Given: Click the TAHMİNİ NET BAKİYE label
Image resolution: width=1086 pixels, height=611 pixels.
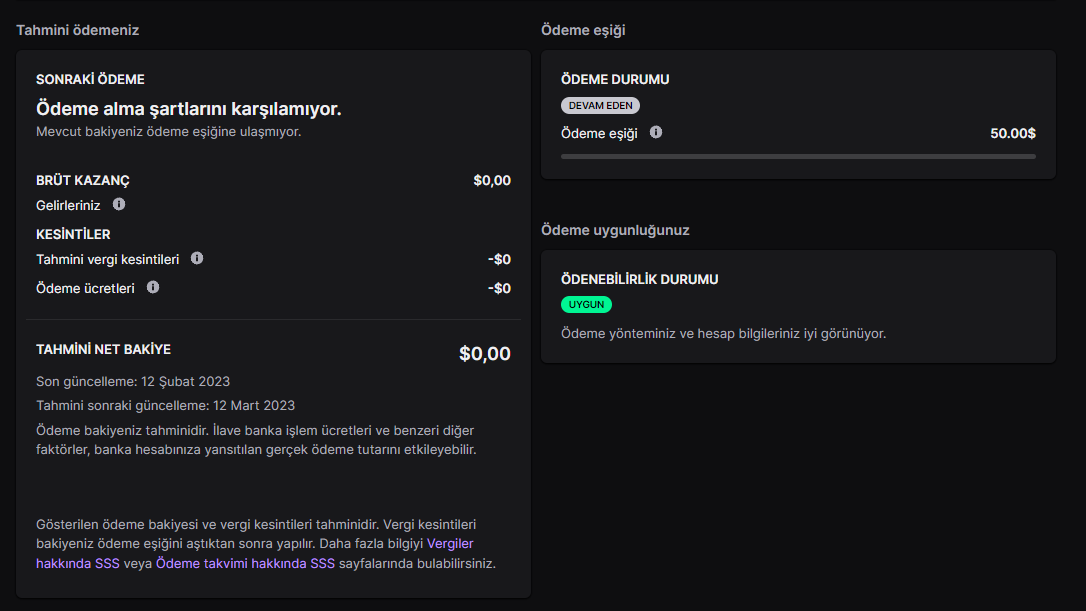Looking at the screenshot, I should (x=103, y=349).
